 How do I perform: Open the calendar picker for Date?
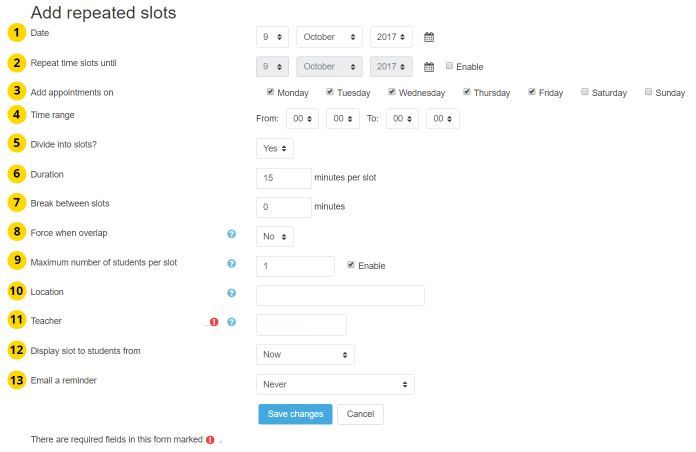tap(429, 37)
